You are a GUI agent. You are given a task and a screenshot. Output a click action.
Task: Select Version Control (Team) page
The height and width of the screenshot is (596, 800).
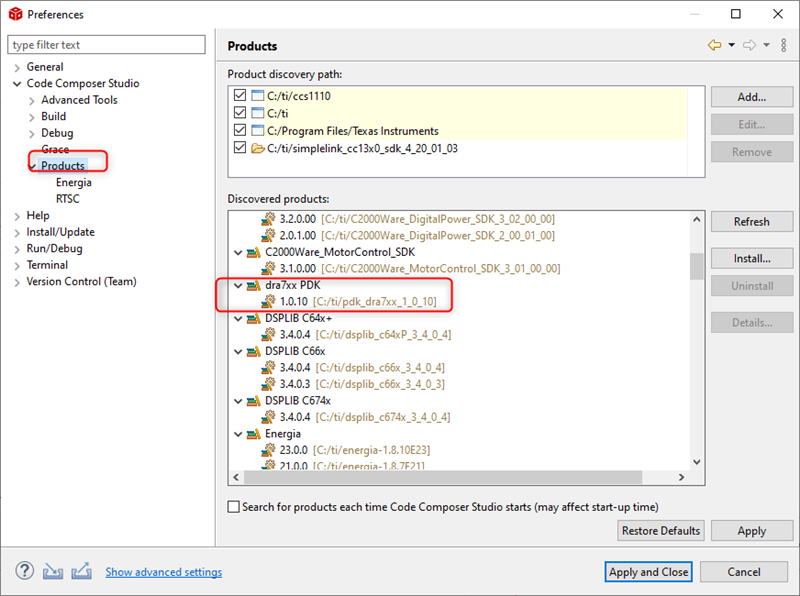coord(82,281)
